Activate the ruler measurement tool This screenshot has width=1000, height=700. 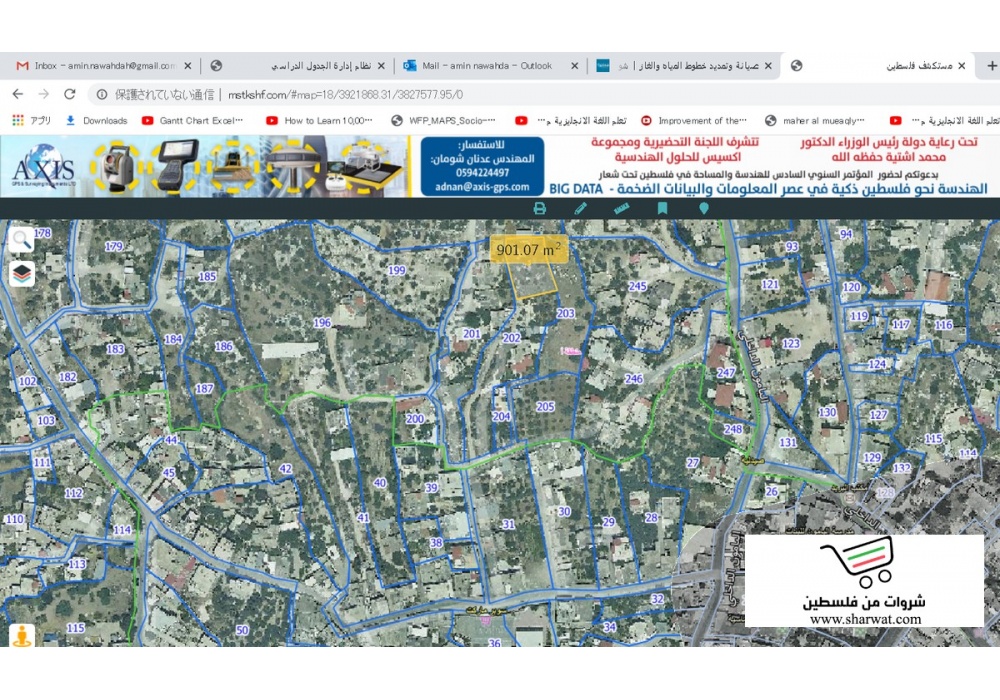point(621,208)
